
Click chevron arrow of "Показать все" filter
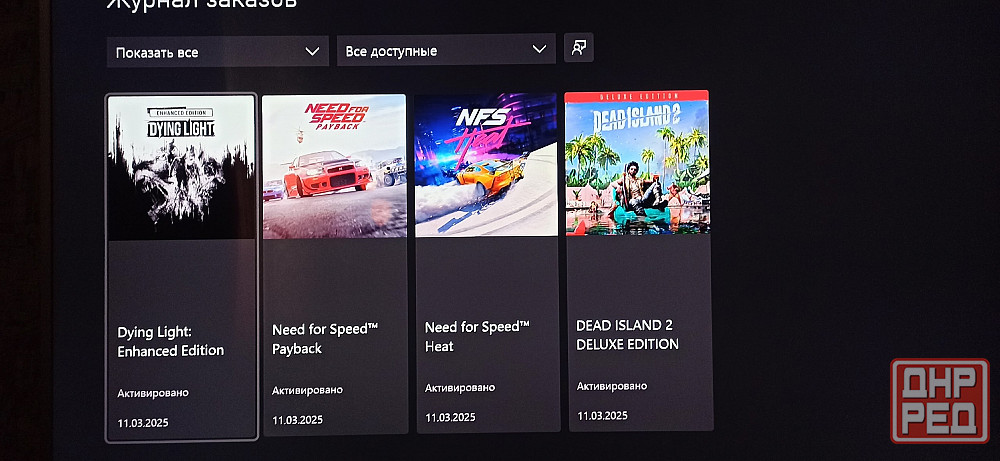pyautogui.click(x=312, y=51)
